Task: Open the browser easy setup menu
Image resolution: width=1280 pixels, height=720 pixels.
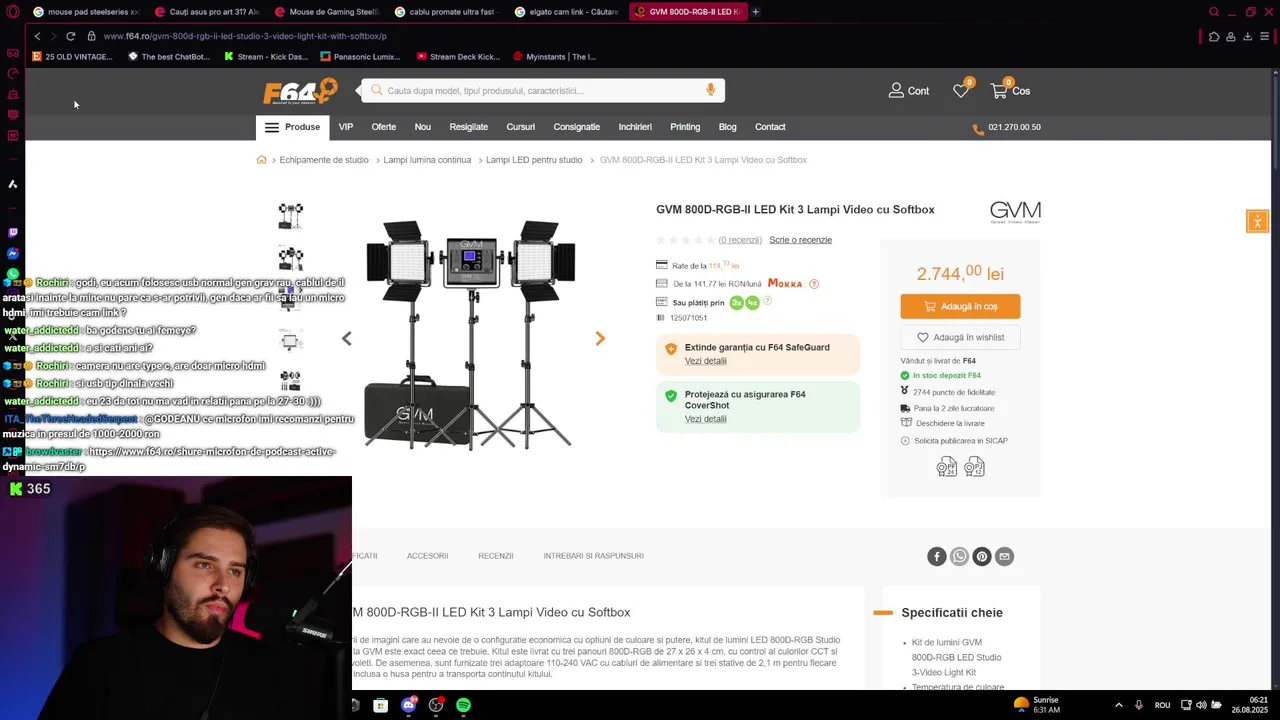Action: pyautogui.click(x=1264, y=36)
